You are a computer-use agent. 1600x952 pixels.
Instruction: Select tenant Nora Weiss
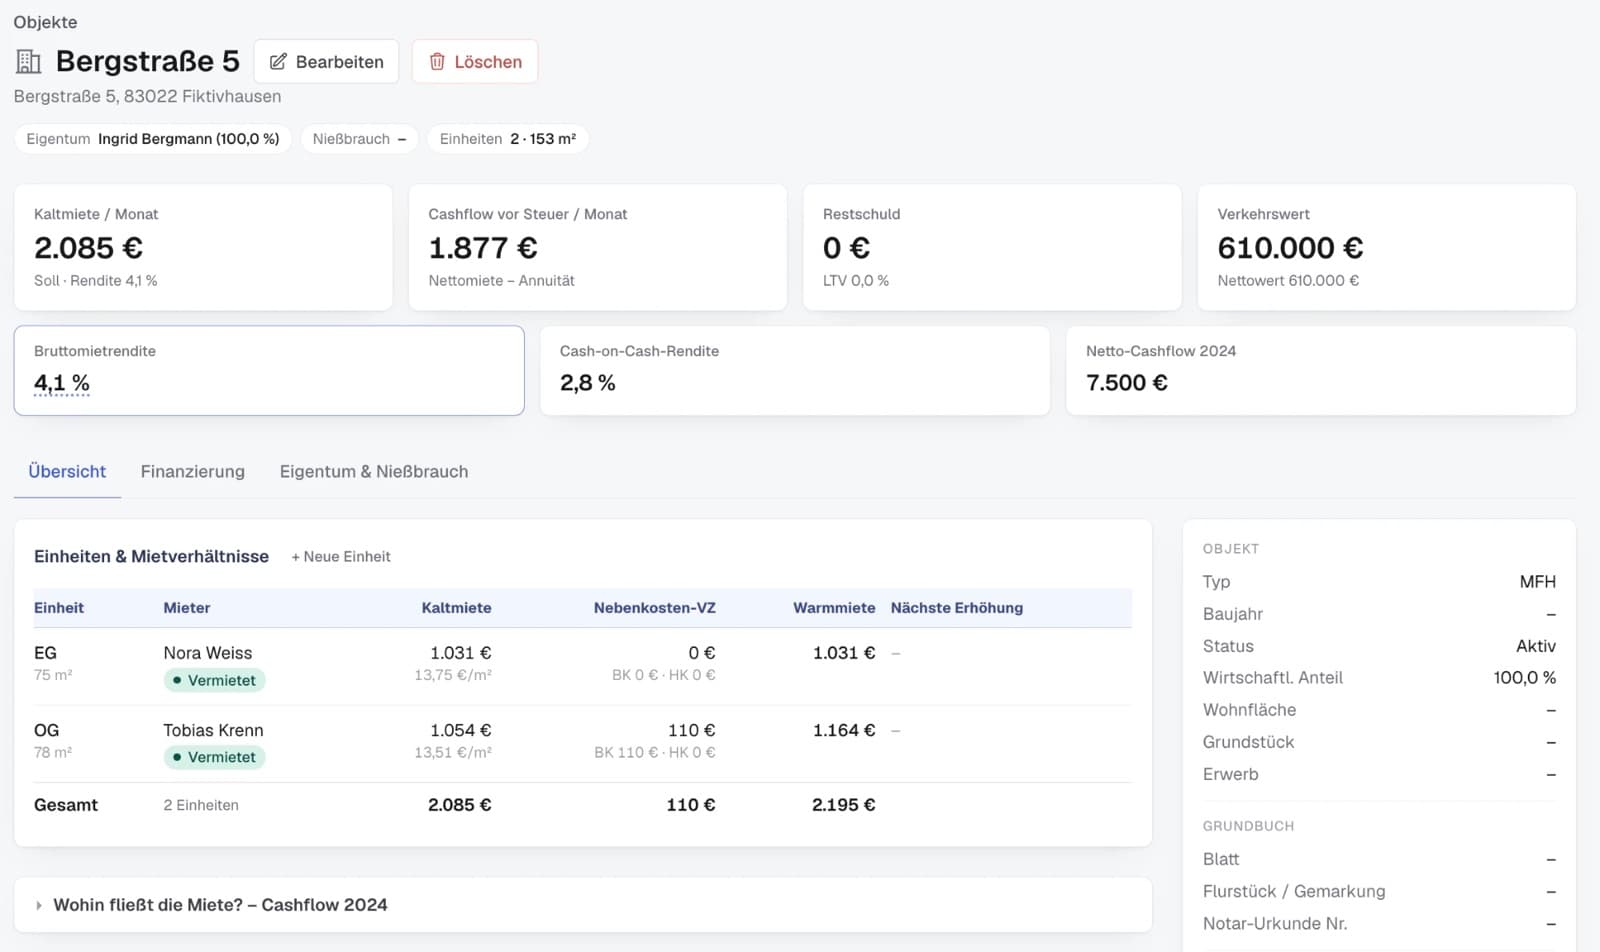(208, 653)
